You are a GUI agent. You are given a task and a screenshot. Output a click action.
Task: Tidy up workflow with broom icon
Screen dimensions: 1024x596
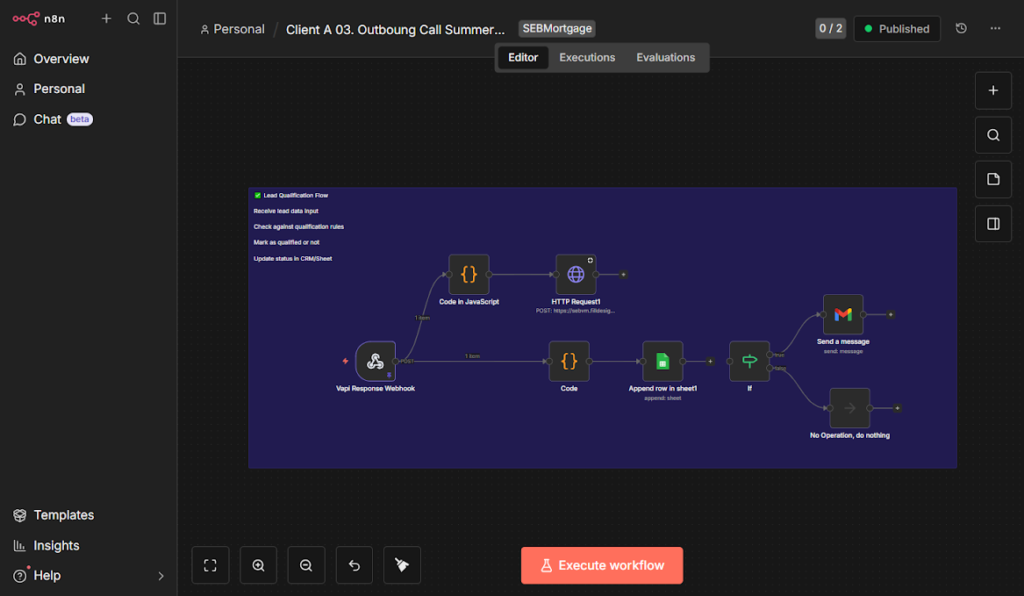click(402, 565)
